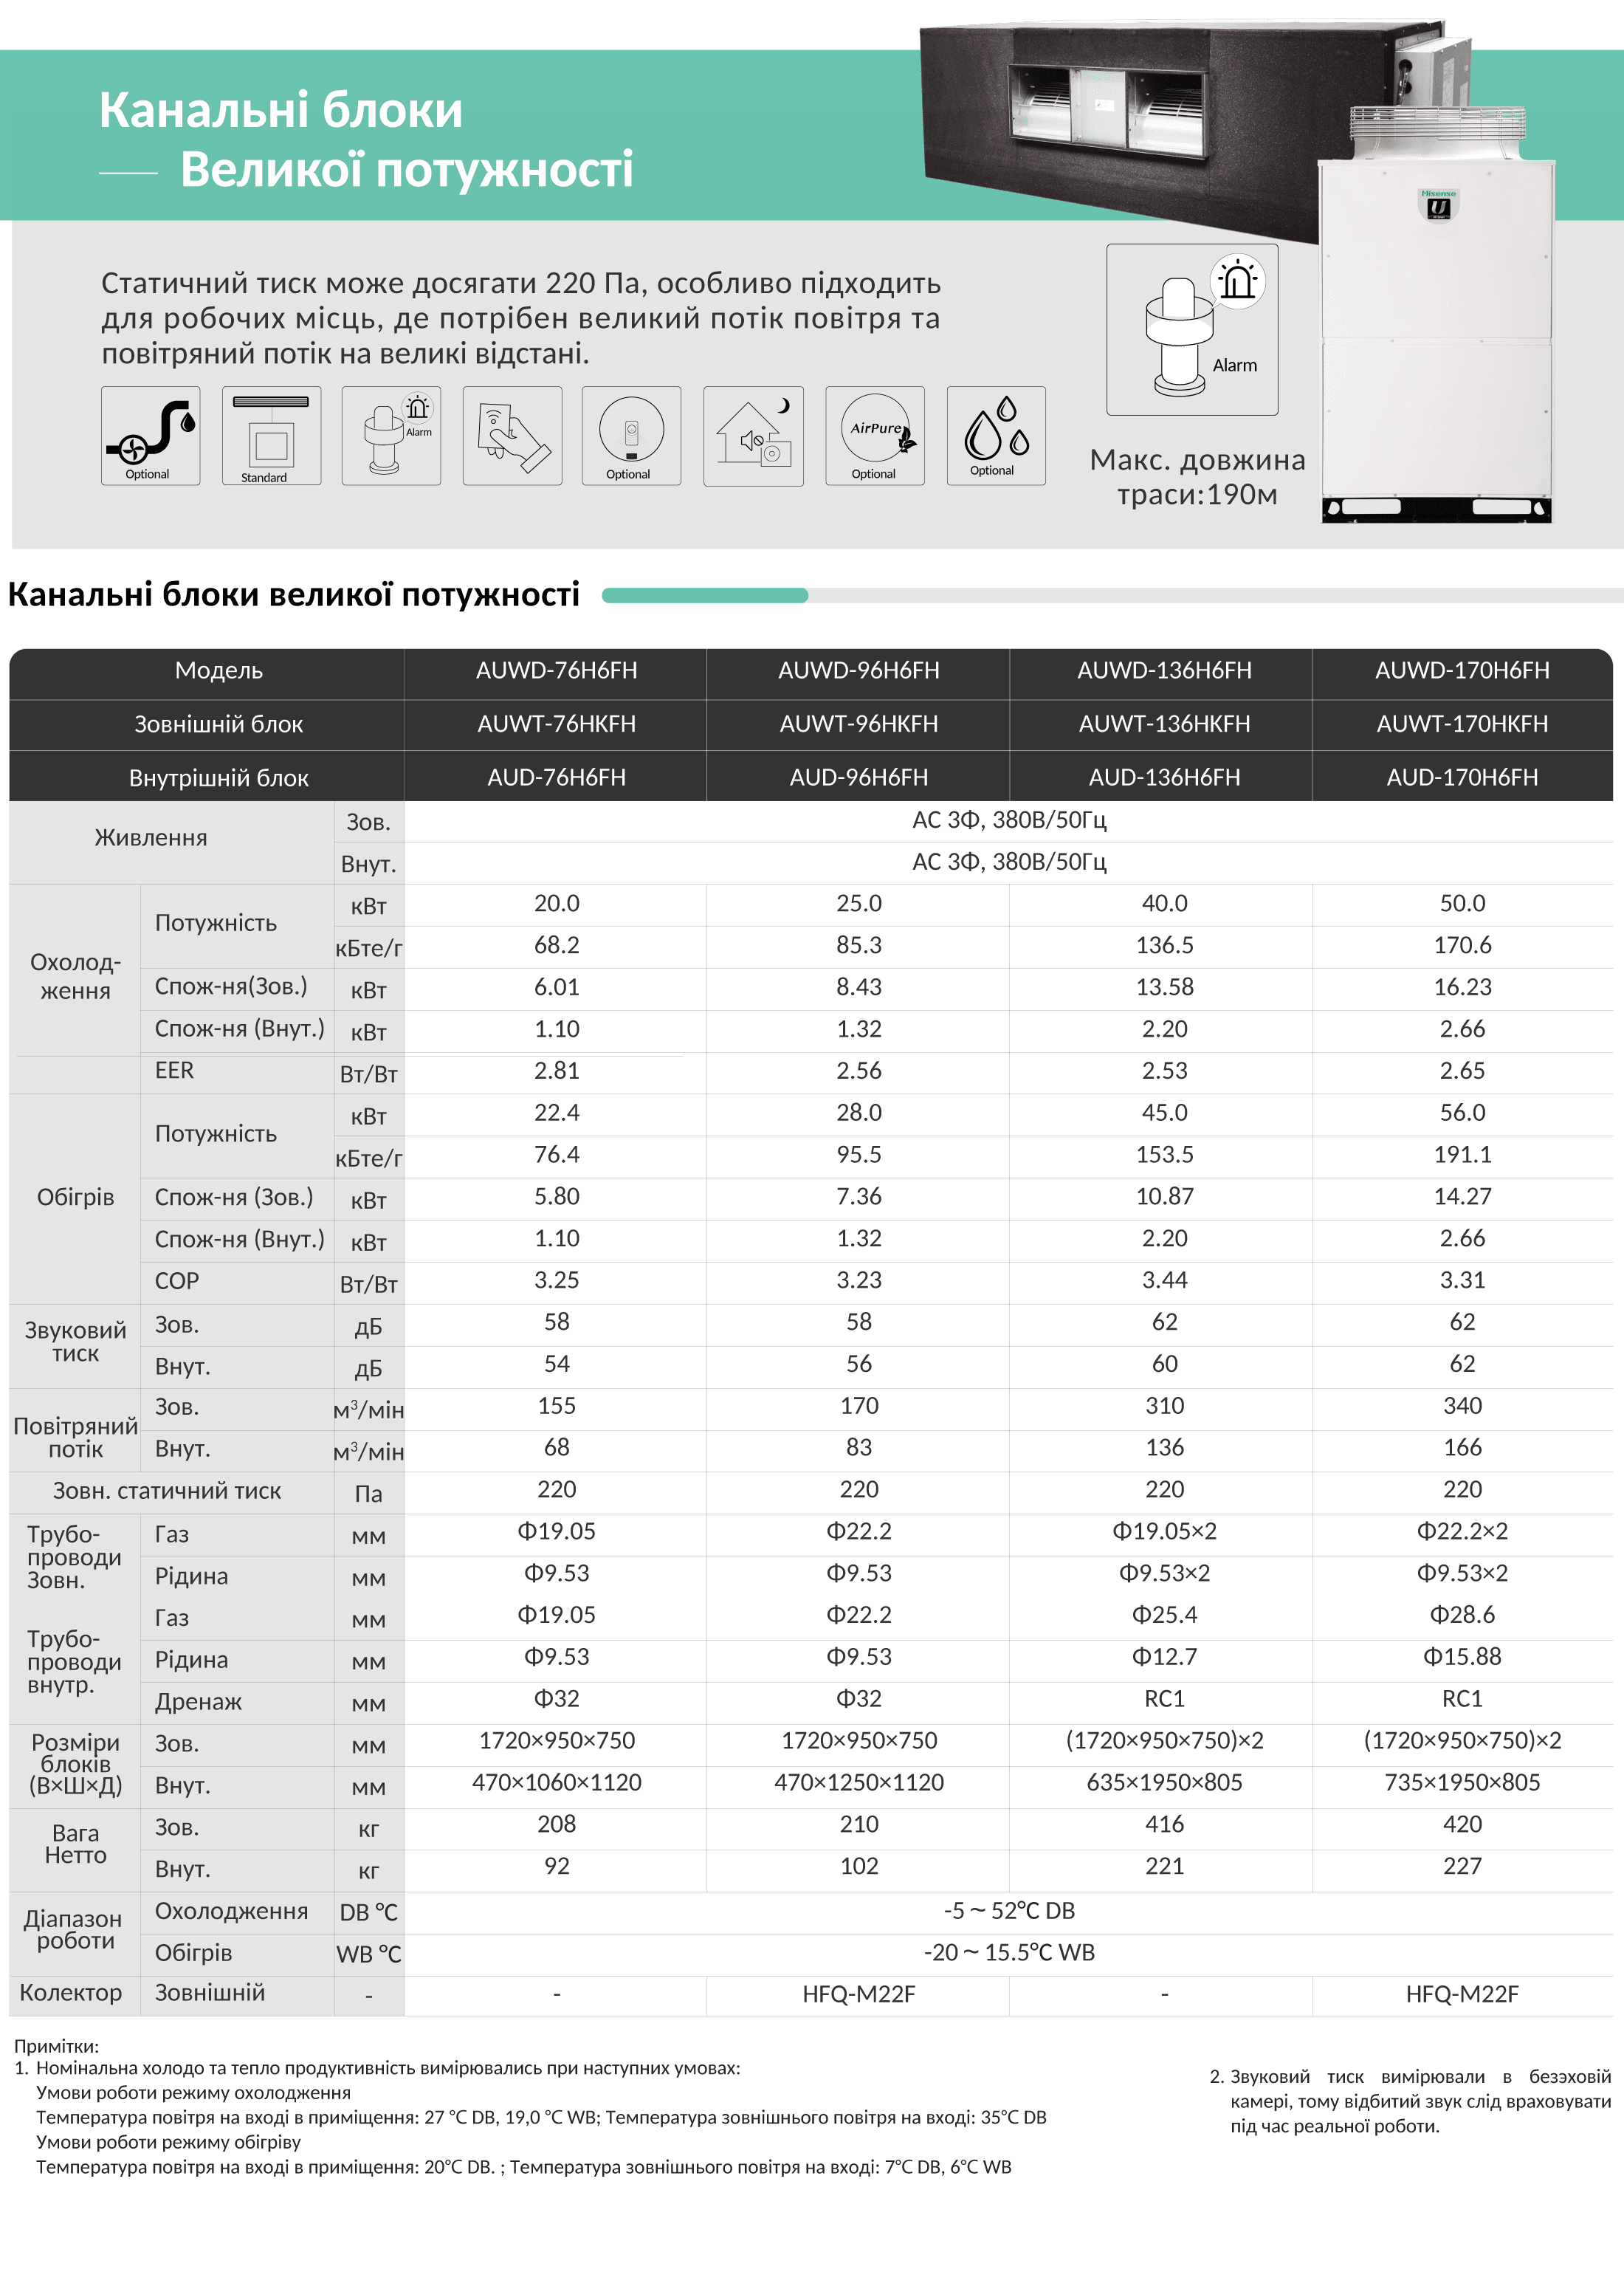Click outdoor unit cell AUWT-170HKFH
1624x2283 pixels.
pyautogui.click(x=1462, y=724)
